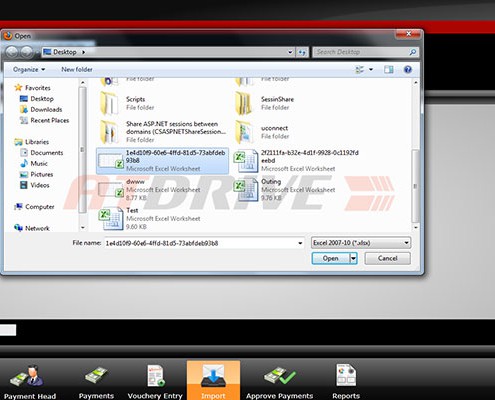The width and height of the screenshot is (495, 400).
Task: Open the Payment Head module icon
Action: tap(27, 376)
